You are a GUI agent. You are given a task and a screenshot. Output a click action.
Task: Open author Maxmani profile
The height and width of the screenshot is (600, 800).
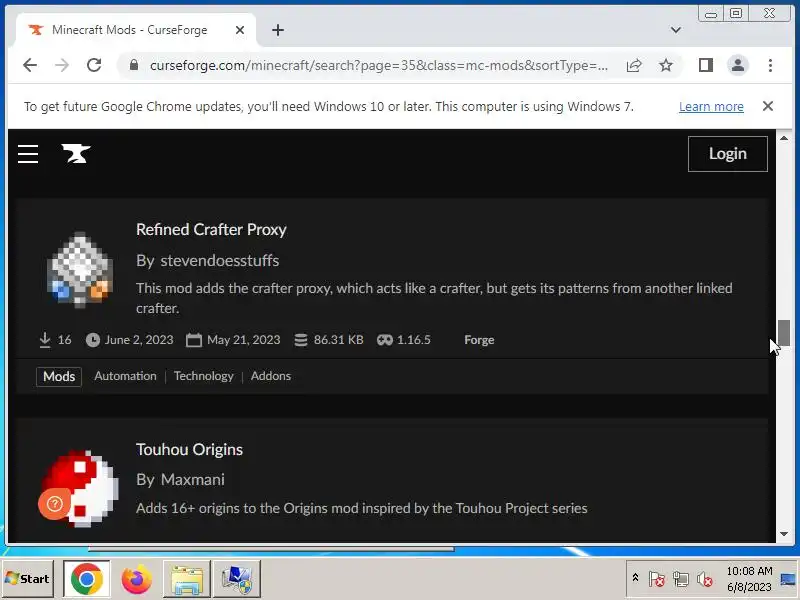coord(192,480)
